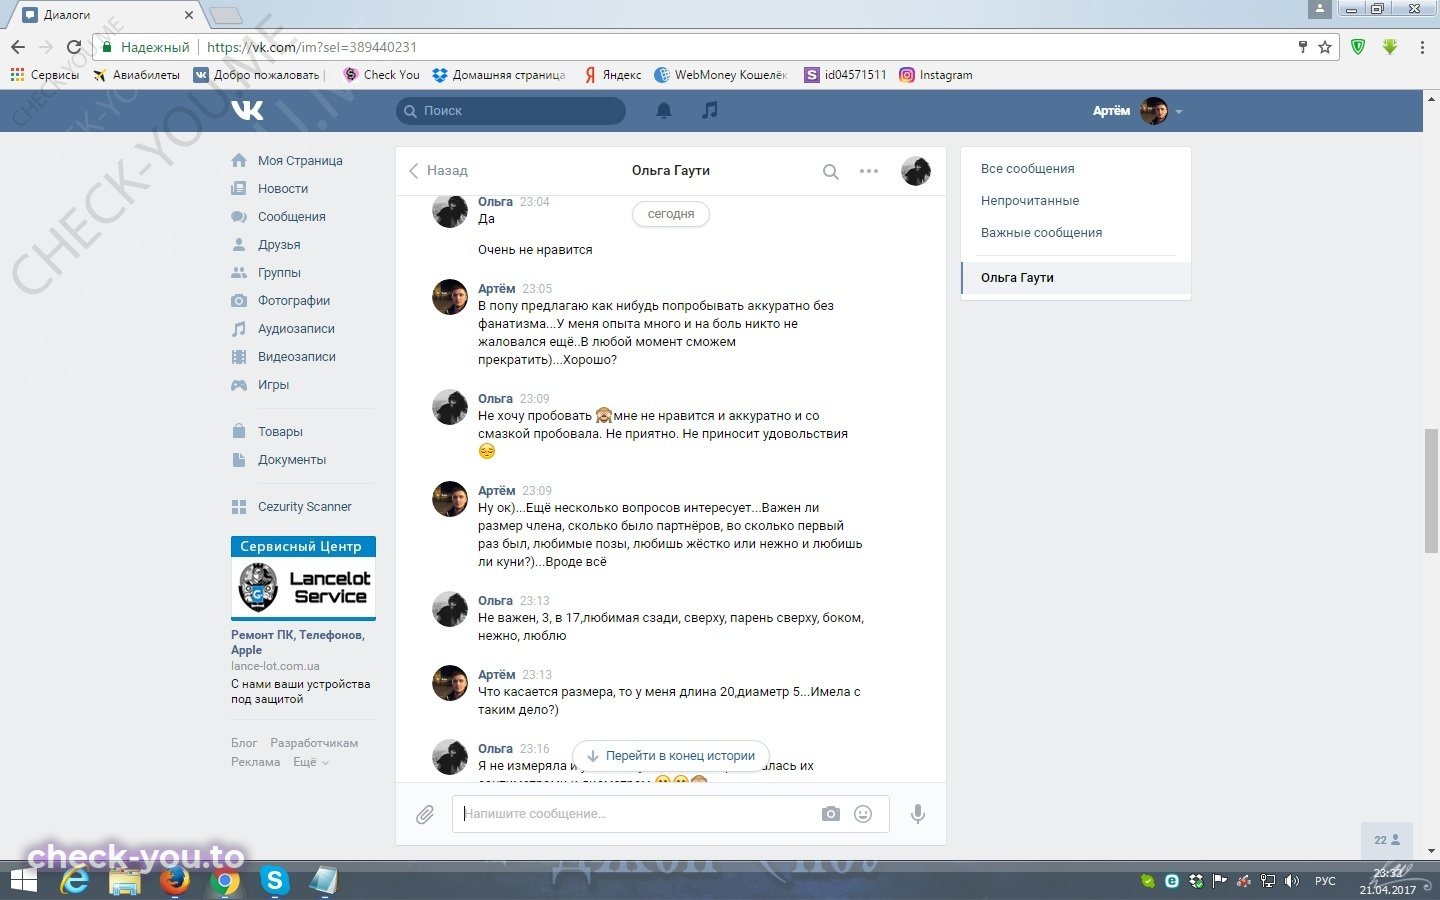Click the green download arrow extension icon
Viewport: 1440px width, 900px height.
[x=1390, y=47]
